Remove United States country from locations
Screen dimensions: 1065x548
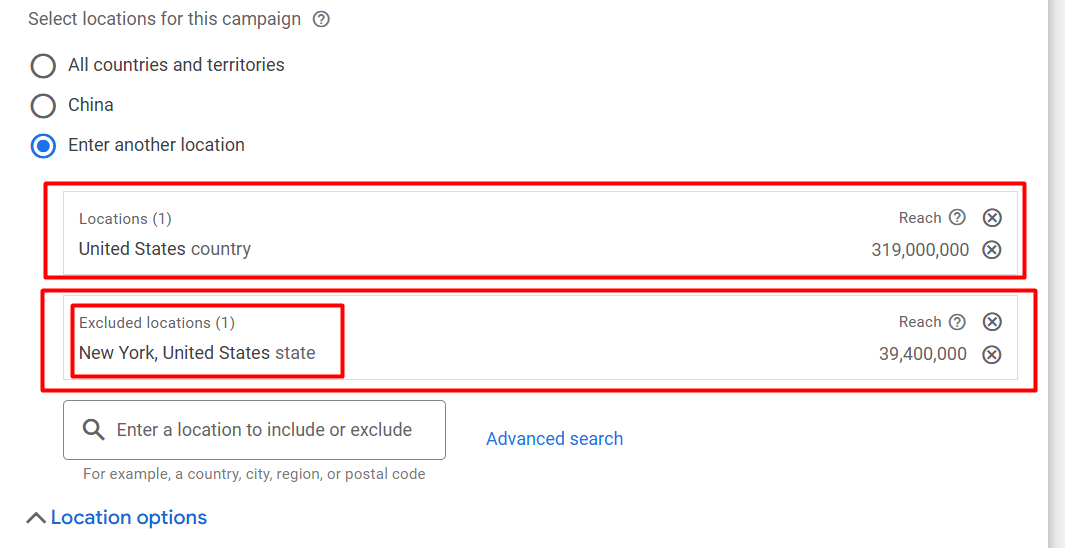[992, 250]
